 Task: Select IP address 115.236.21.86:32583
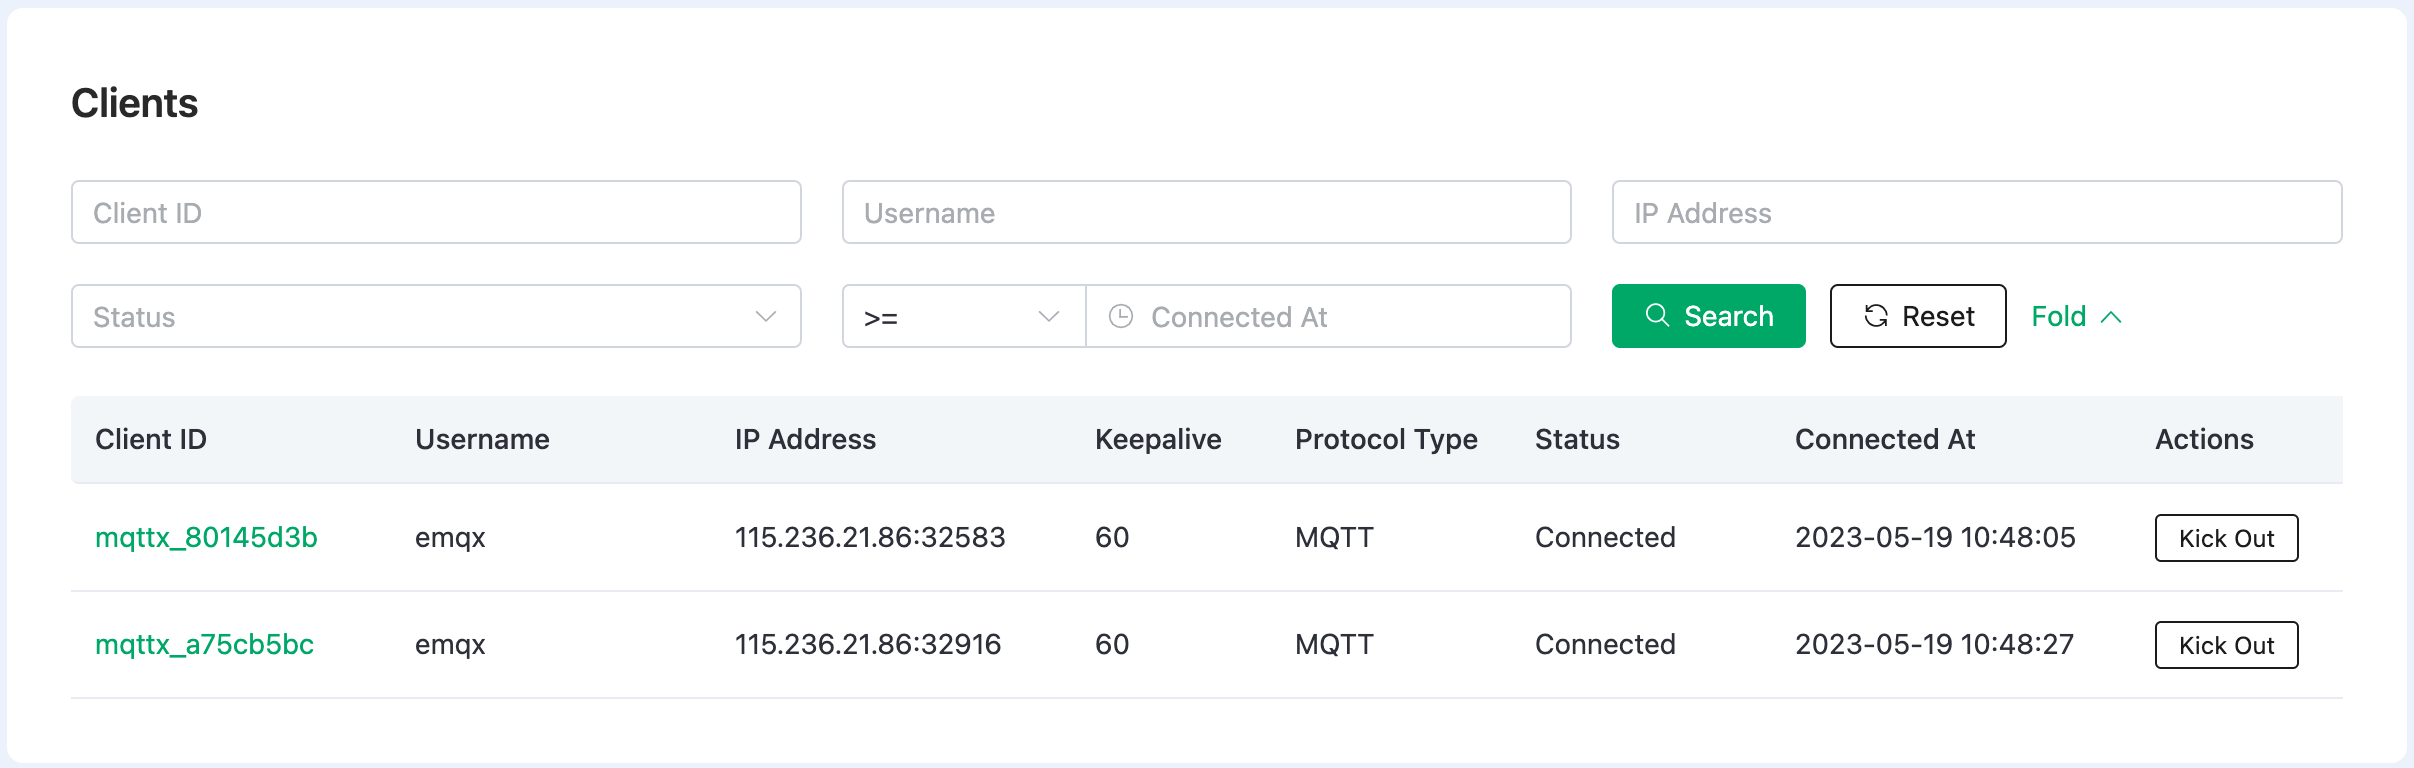click(870, 537)
